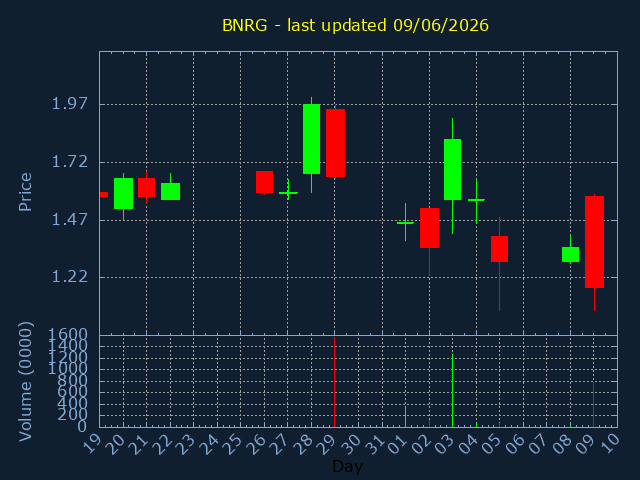Screen dimensions: 640x480
Task: Select the green doji candle on day 04
Action: tap(476, 200)
